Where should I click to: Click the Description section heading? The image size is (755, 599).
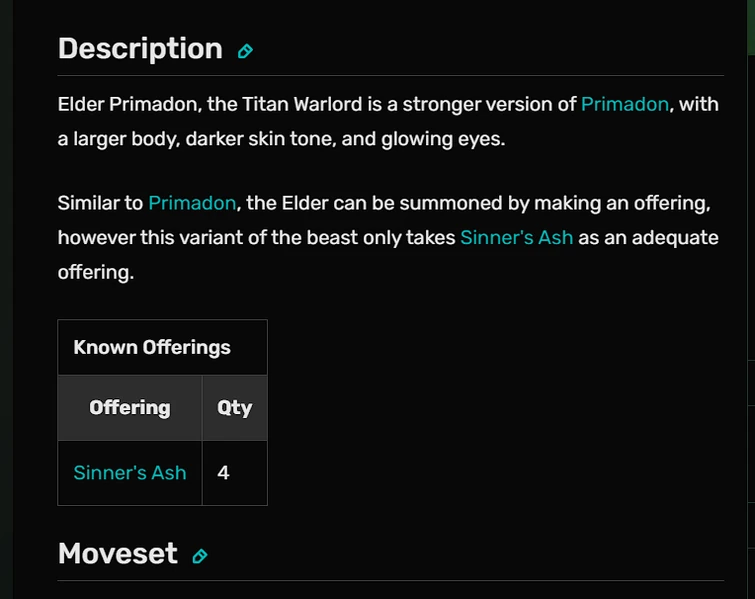(x=140, y=49)
